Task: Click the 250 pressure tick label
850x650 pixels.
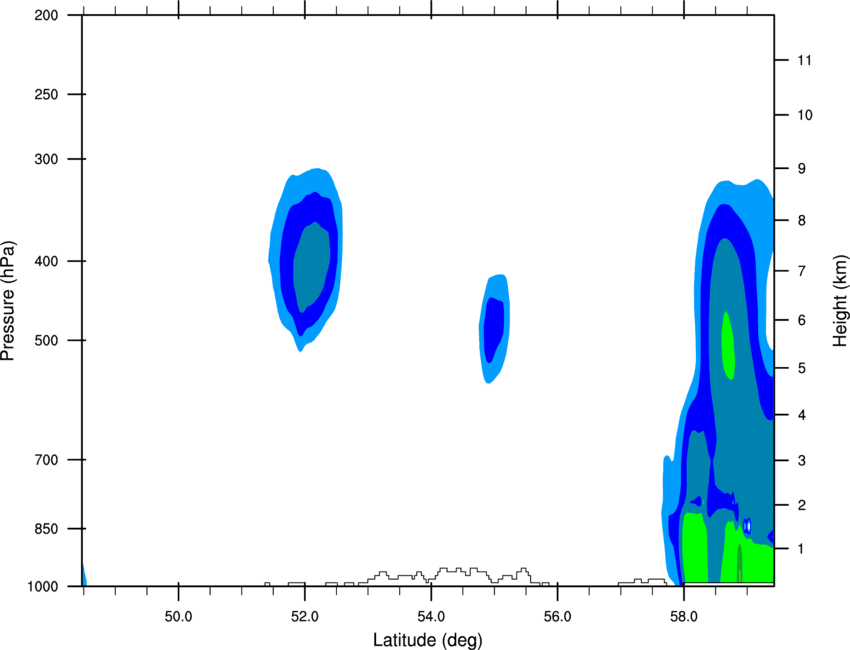Action: pyautogui.click(x=46, y=94)
